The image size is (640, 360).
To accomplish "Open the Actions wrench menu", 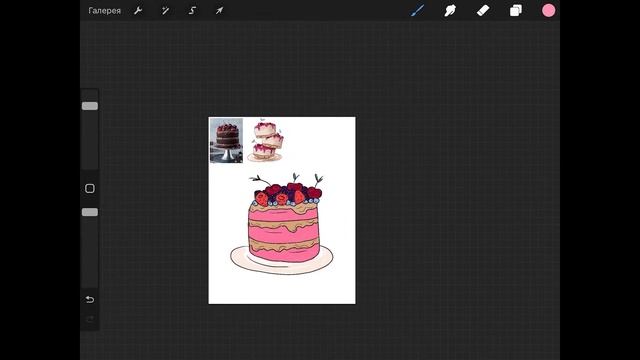I will (138, 11).
